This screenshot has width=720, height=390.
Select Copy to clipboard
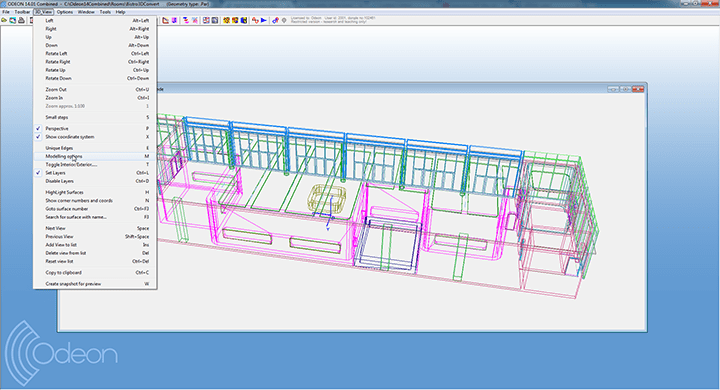[x=95, y=273]
